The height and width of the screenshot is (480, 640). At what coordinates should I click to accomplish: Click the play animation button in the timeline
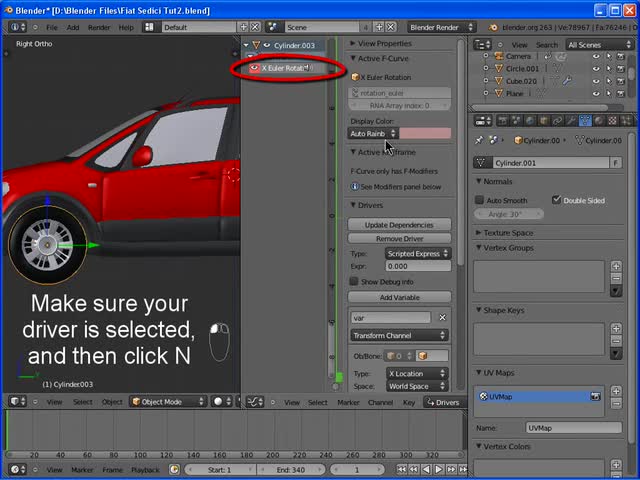[438, 469]
